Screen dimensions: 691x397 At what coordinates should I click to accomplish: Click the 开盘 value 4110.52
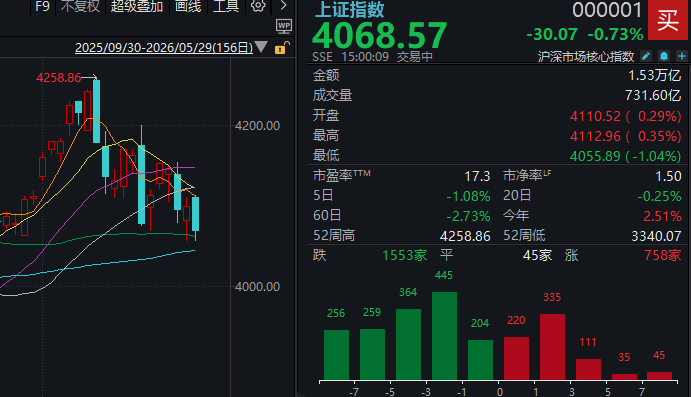tap(595, 116)
